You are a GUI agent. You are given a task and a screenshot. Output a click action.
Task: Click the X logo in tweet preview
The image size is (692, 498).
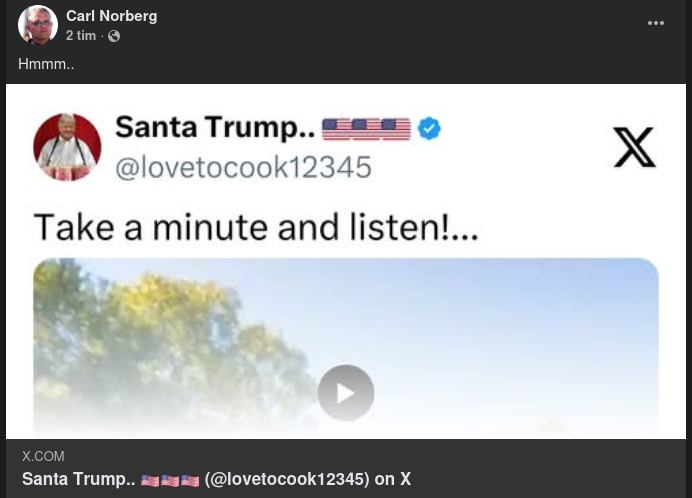pos(634,147)
